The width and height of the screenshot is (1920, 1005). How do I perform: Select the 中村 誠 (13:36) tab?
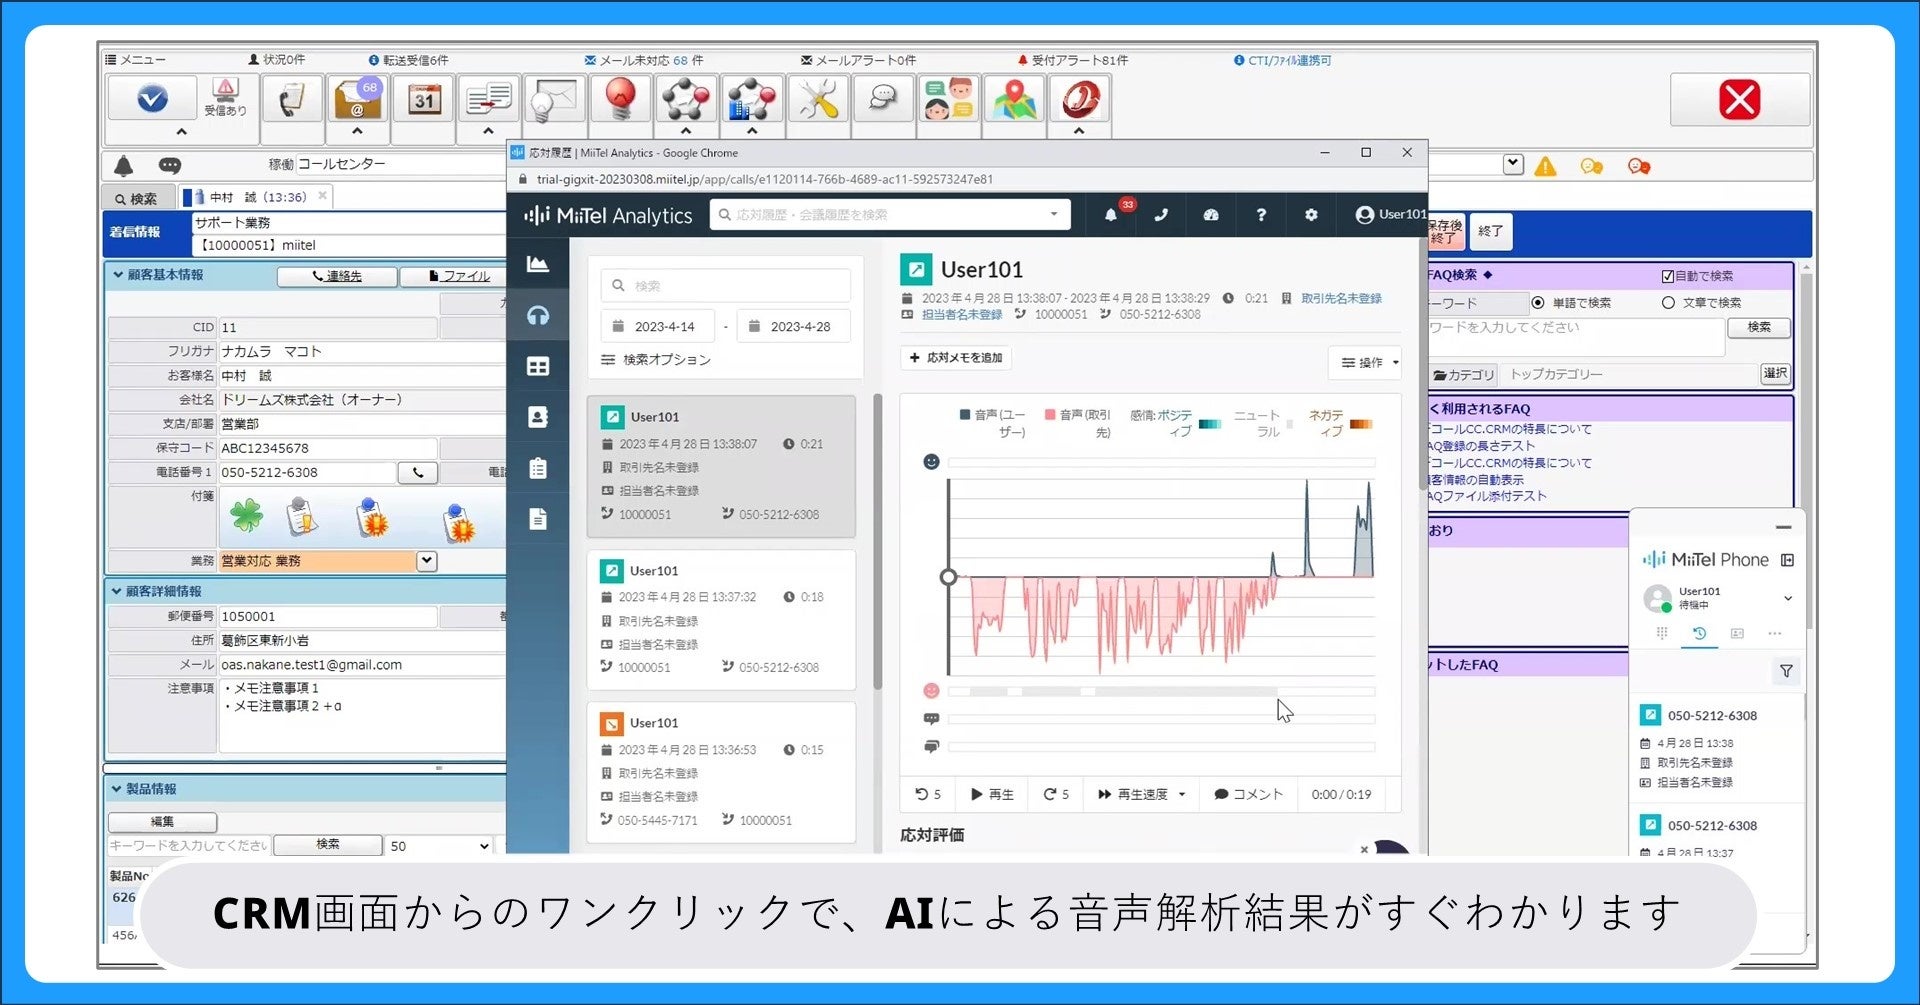tap(255, 197)
